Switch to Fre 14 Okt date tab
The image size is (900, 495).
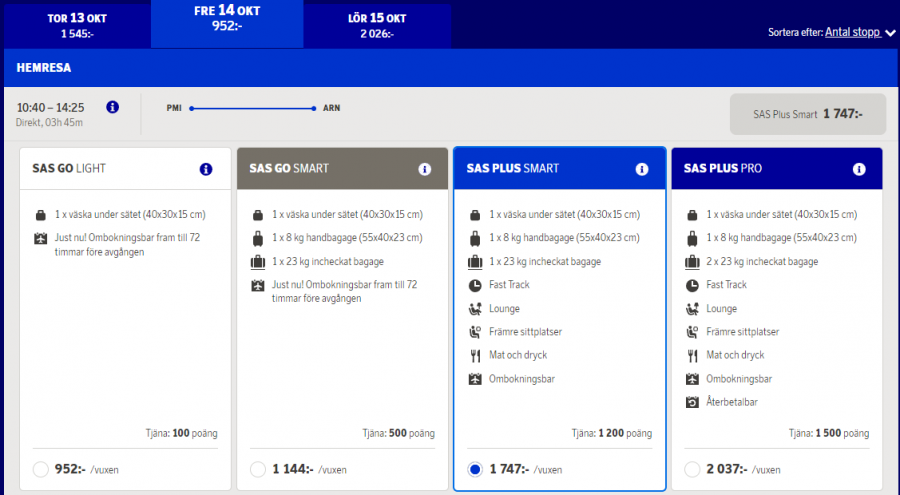[x=227, y=24]
